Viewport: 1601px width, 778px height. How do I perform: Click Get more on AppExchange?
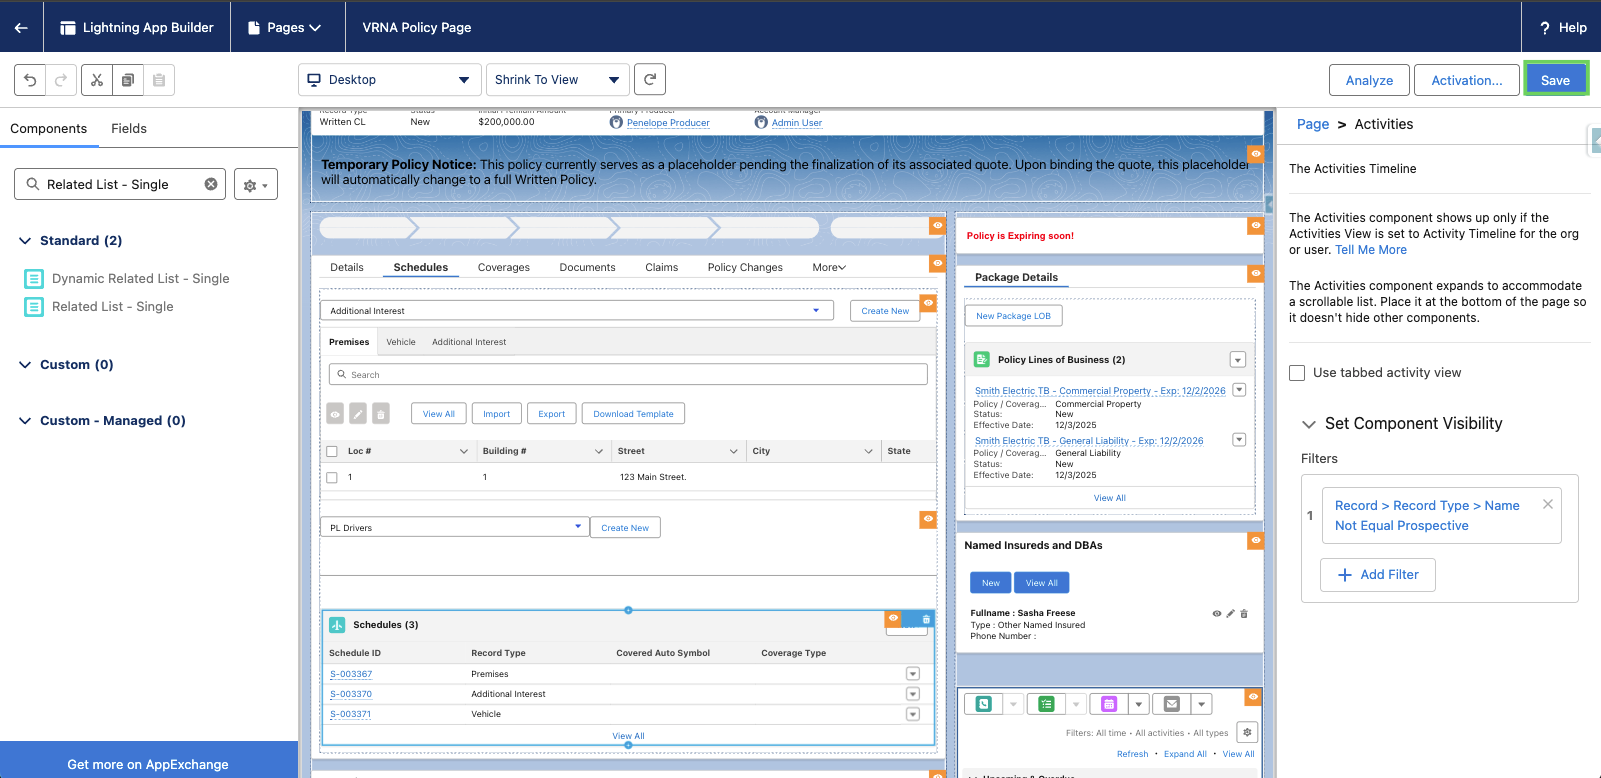click(148, 764)
